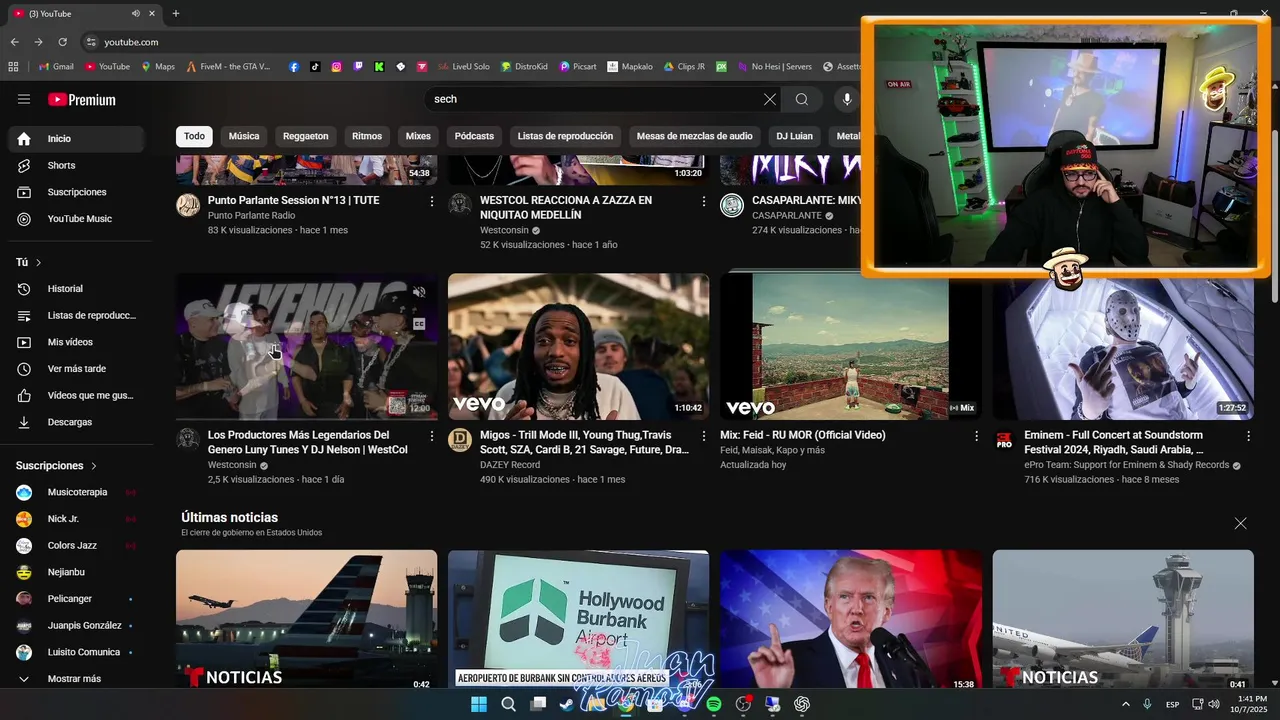This screenshot has height=720, width=1280.
Task: Open the Twitch bookmark icon
Action: click(358, 67)
